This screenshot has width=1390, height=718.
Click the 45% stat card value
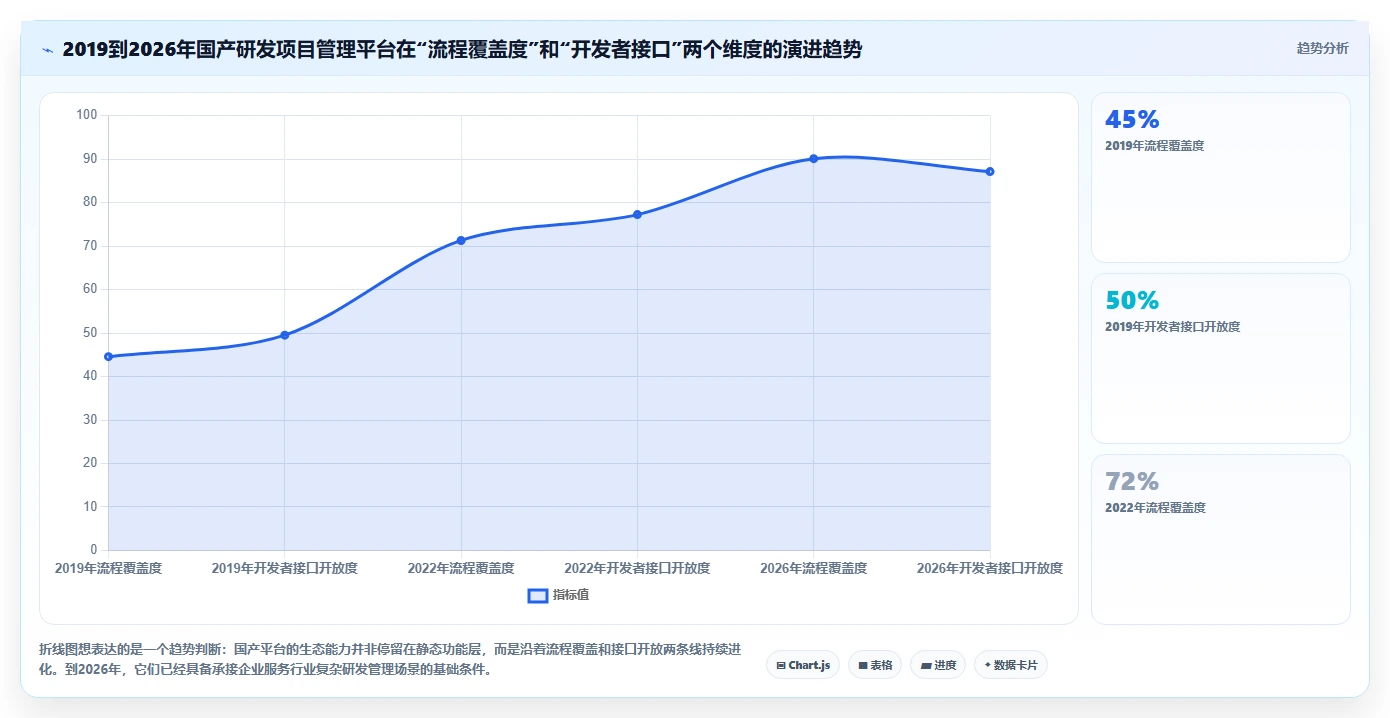click(1132, 119)
